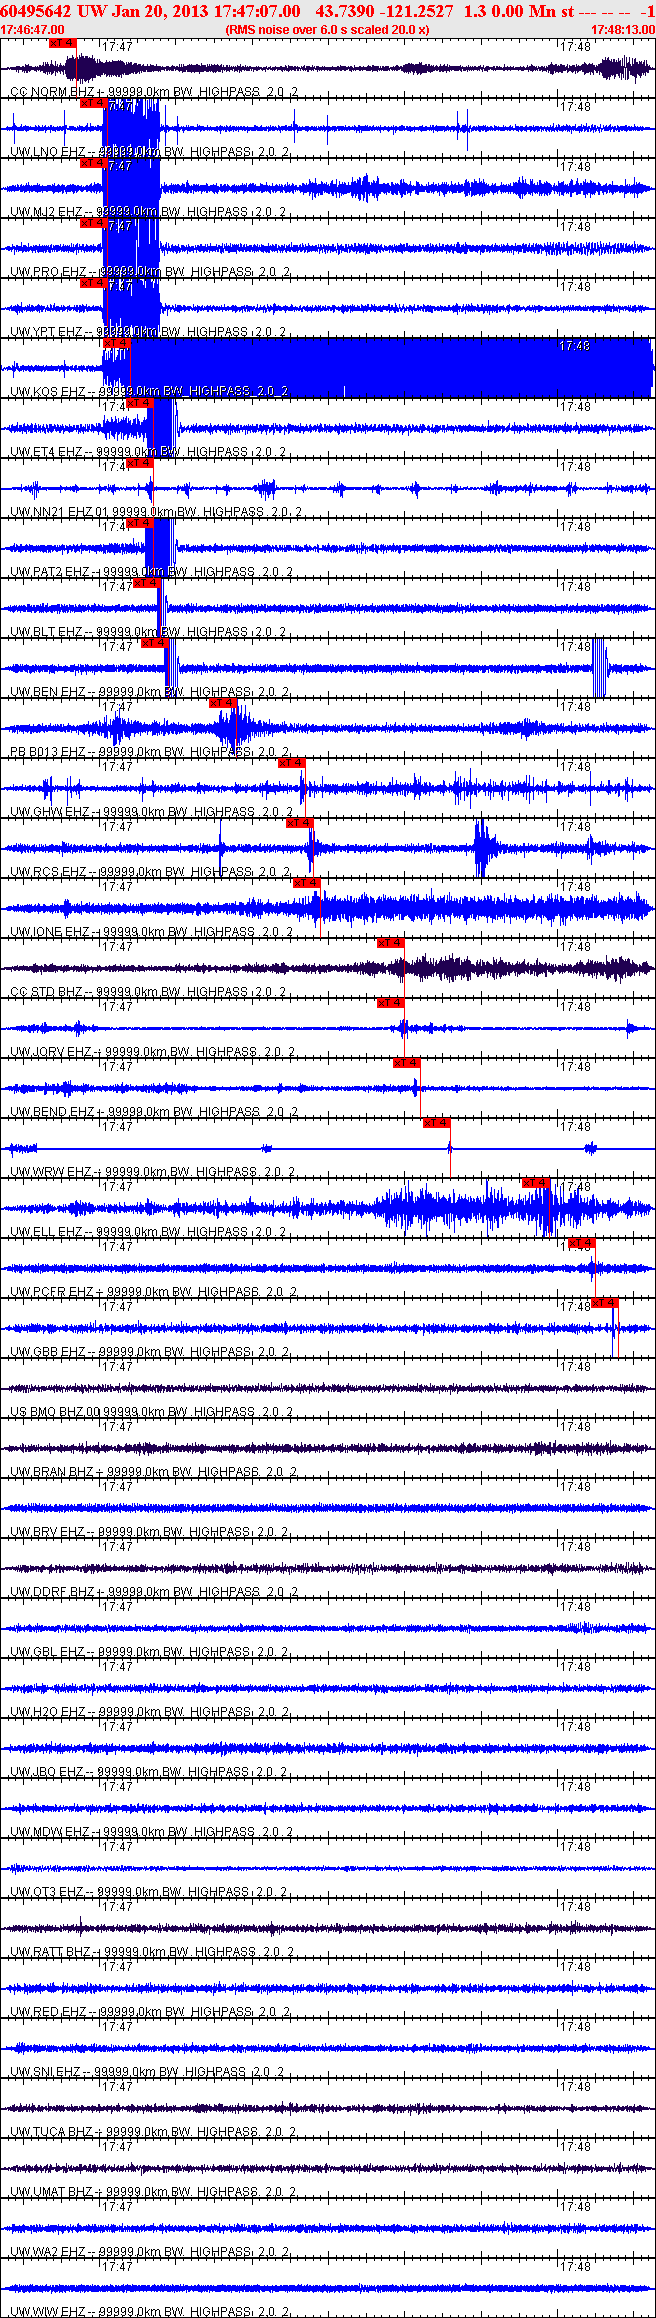Click the UW BRV EHZ station label
The height and width of the screenshot is (2318, 656).
tap(150, 1532)
